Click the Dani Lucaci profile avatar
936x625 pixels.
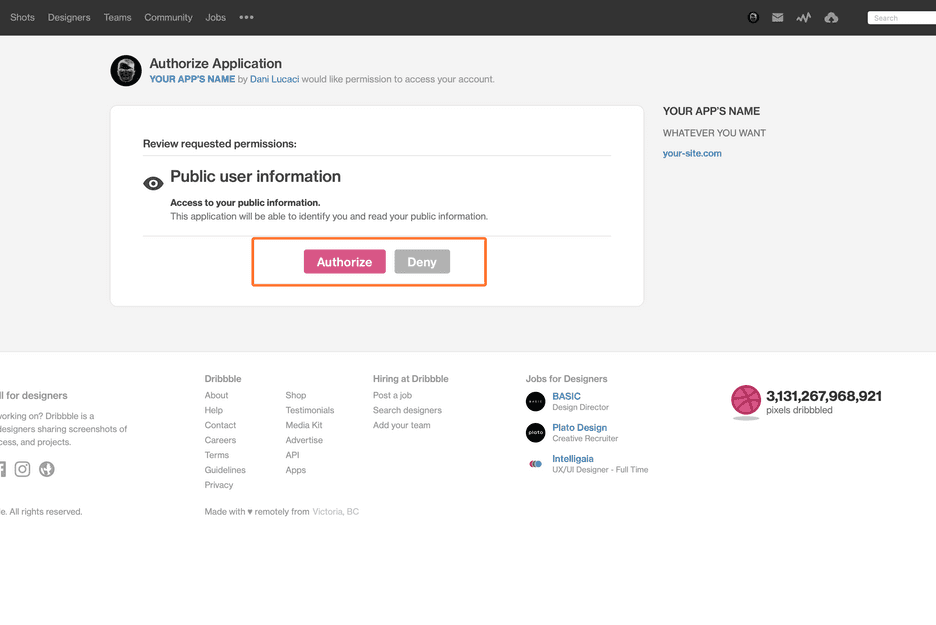[x=126, y=70]
